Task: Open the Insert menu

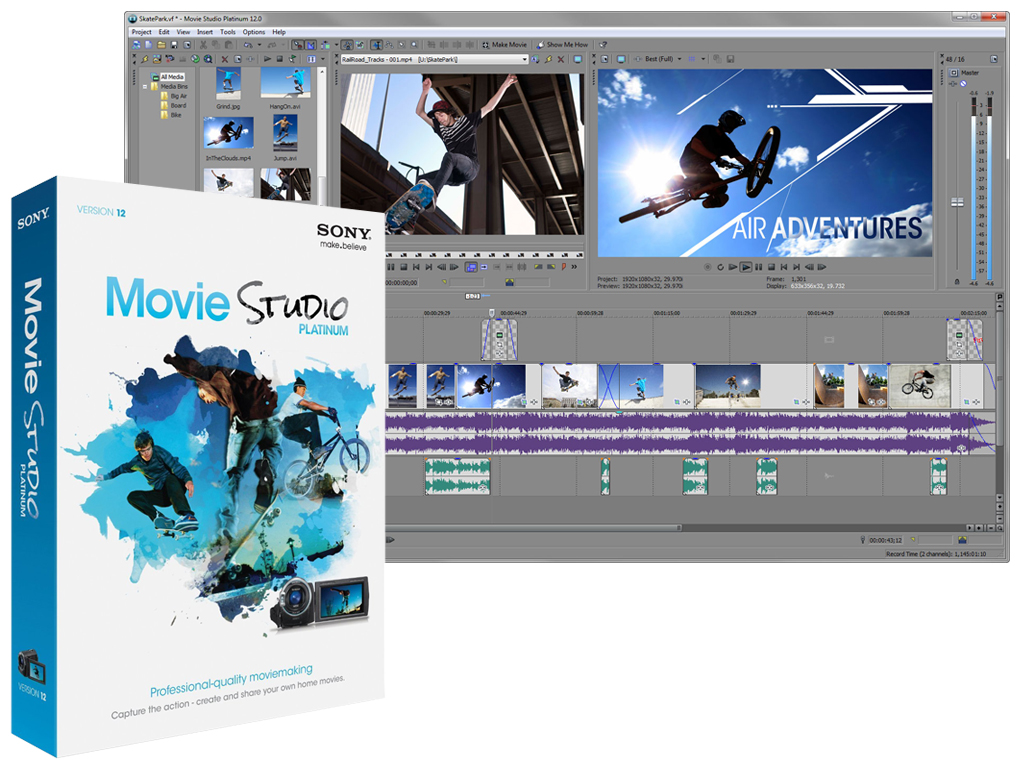Action: [205, 32]
